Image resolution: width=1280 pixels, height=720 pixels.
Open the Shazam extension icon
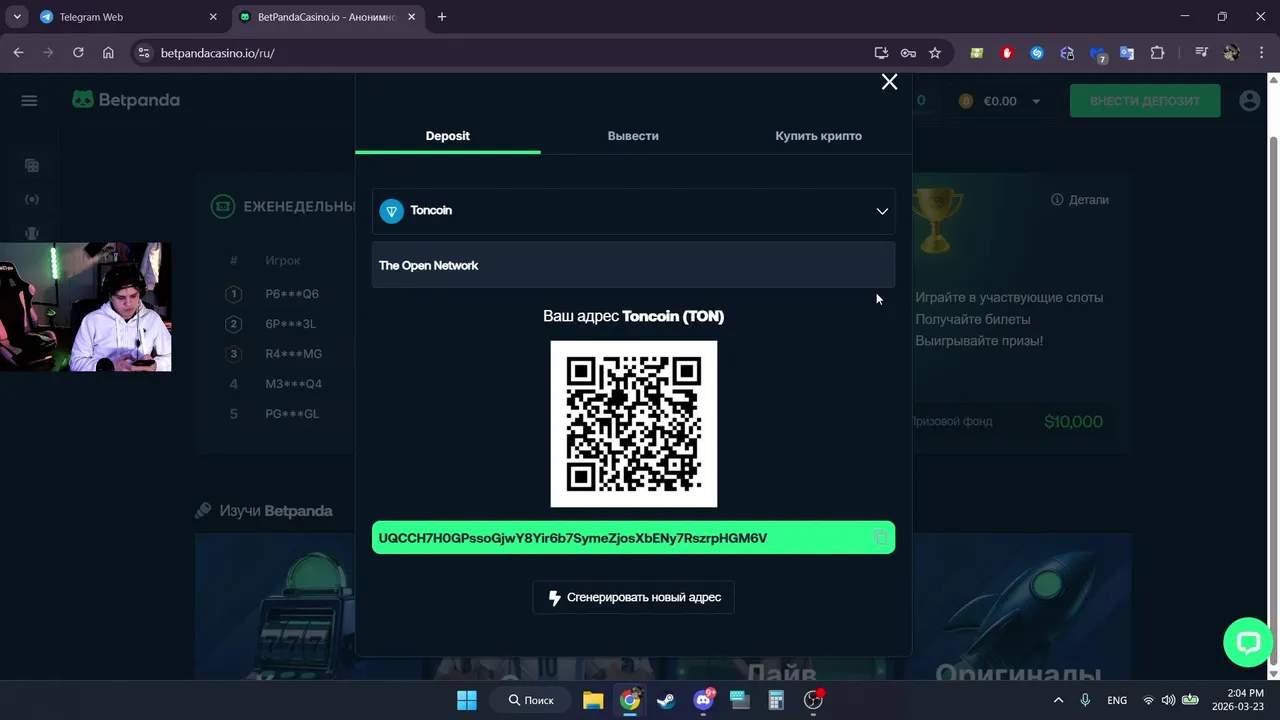tap(1037, 53)
